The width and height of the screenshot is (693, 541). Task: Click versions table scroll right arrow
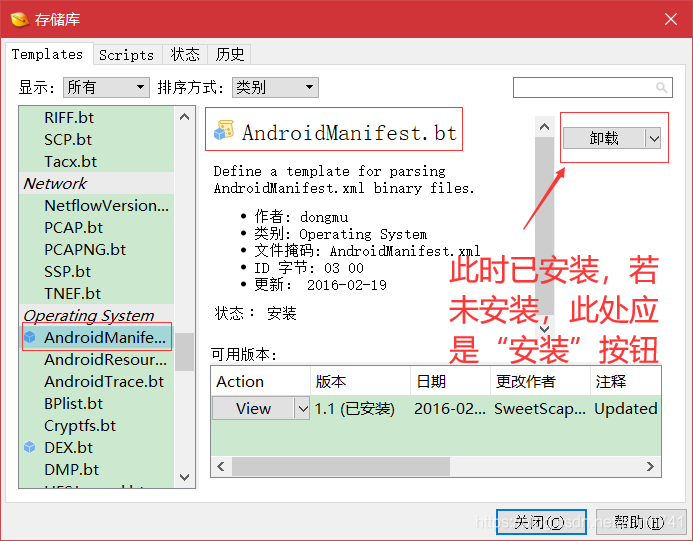click(650, 466)
